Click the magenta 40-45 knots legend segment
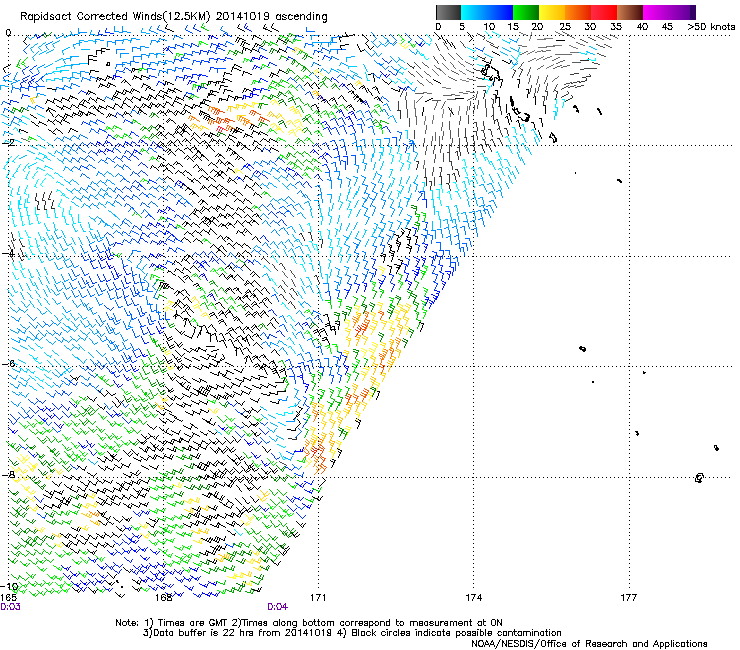Image resolution: width=740 pixels, height=650 pixels. (656, 12)
